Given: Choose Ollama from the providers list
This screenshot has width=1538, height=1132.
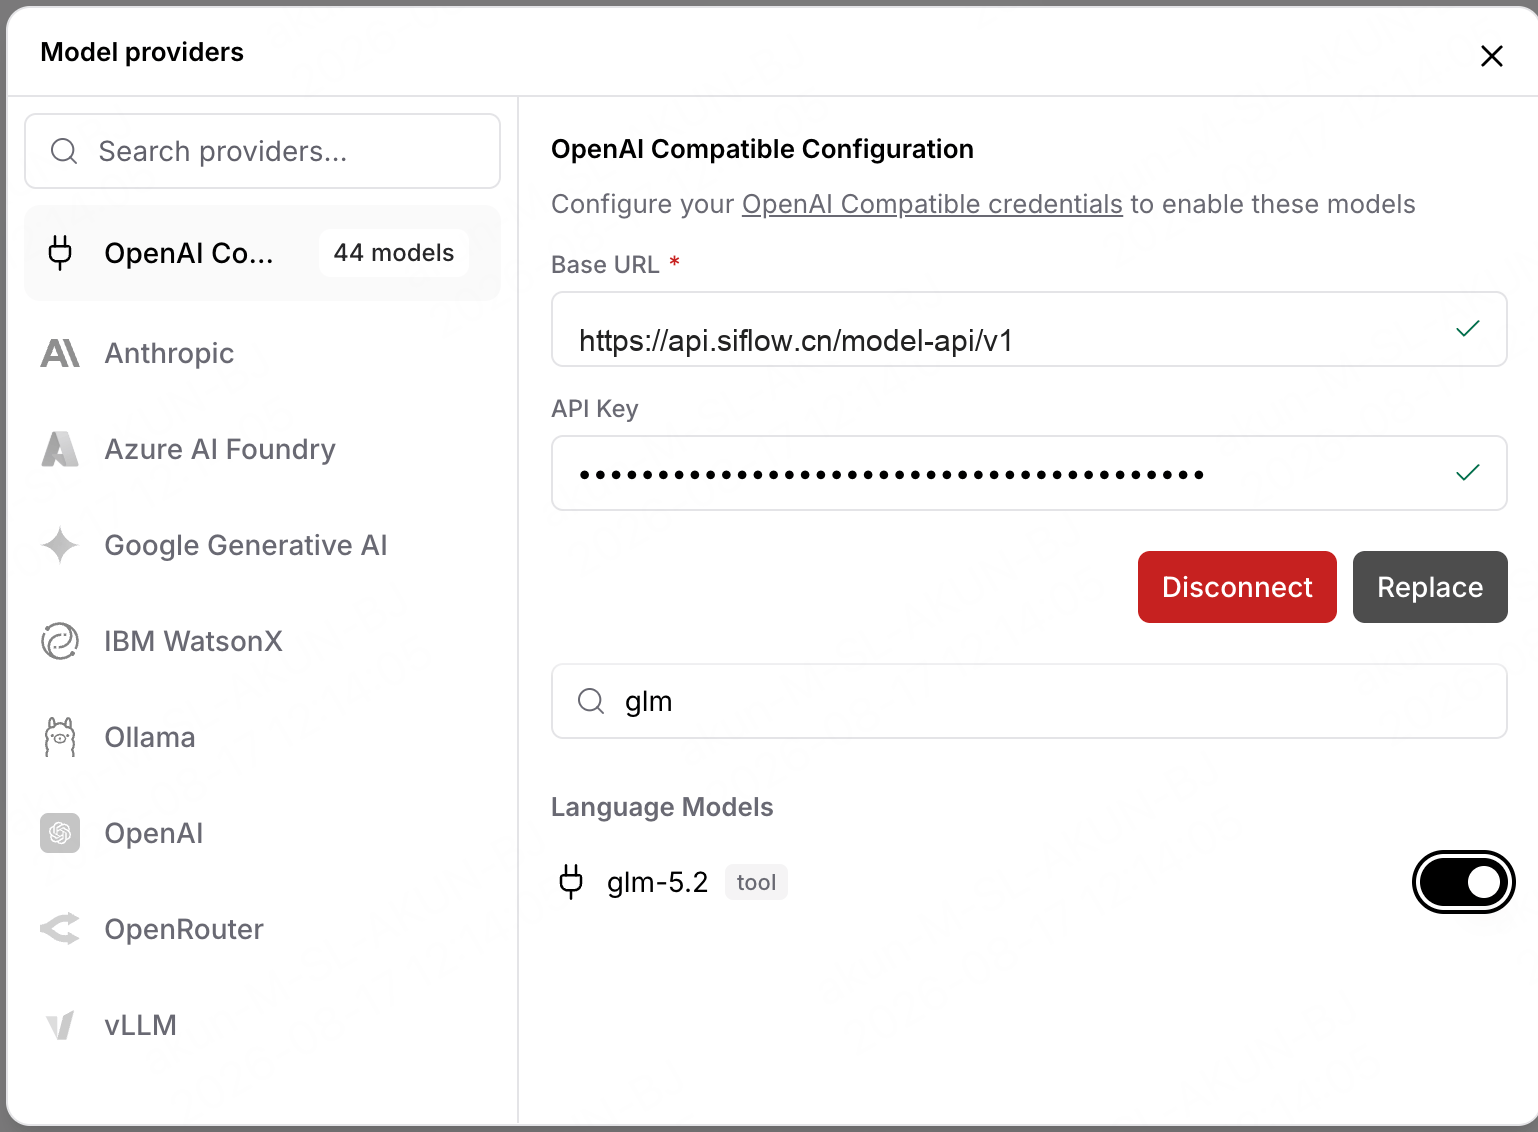Looking at the screenshot, I should (262, 737).
